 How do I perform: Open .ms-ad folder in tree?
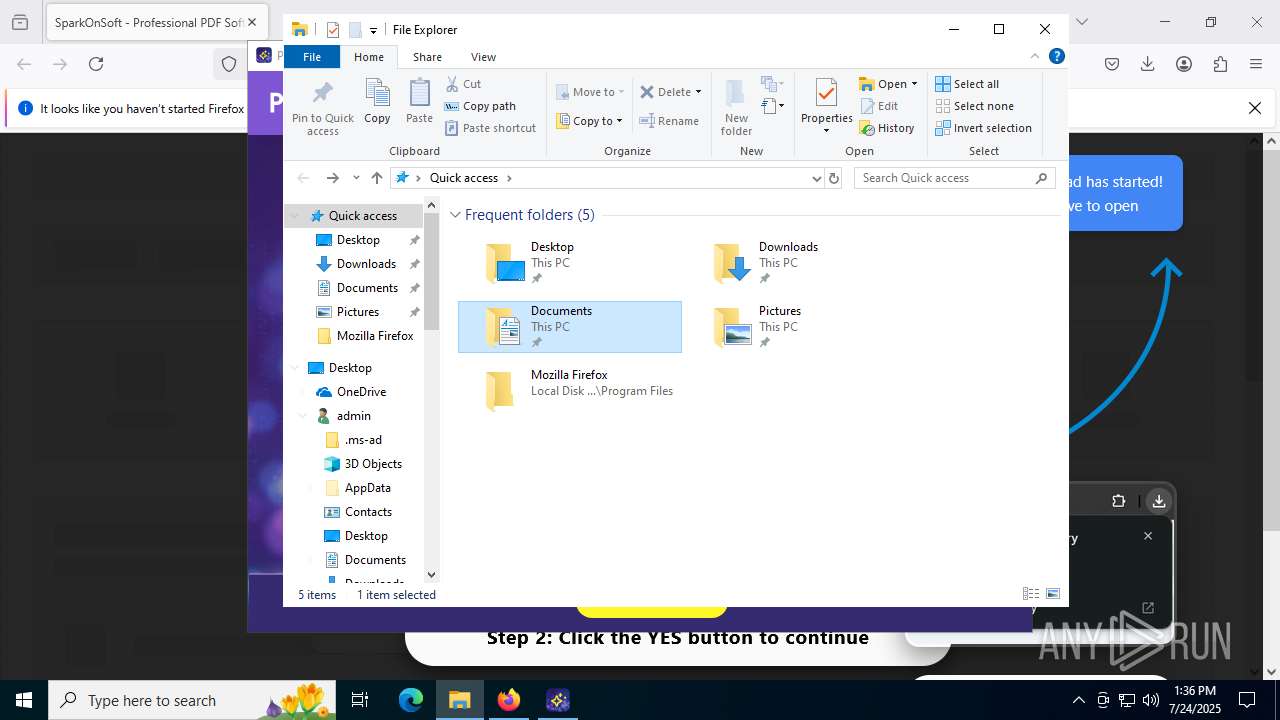click(363, 440)
